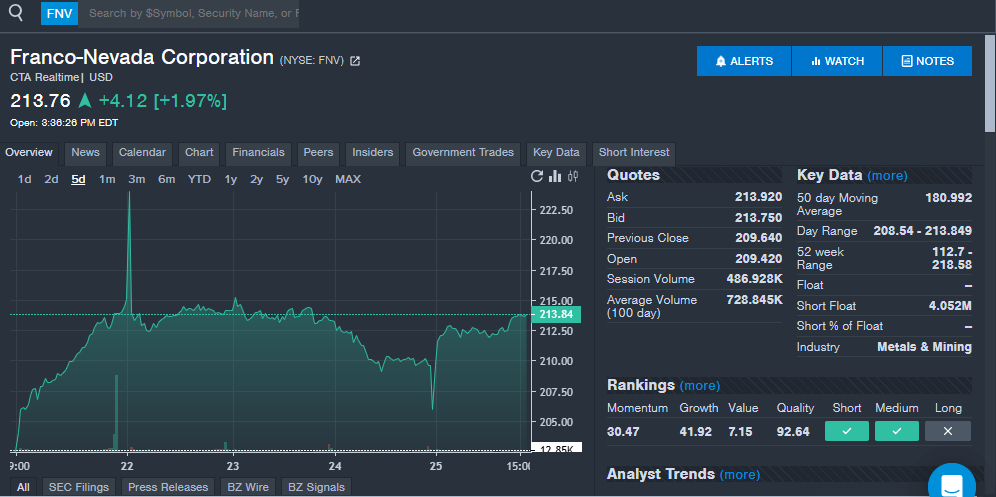Switch to the Financials tab
Screen dimensions: 996x497
point(258,153)
